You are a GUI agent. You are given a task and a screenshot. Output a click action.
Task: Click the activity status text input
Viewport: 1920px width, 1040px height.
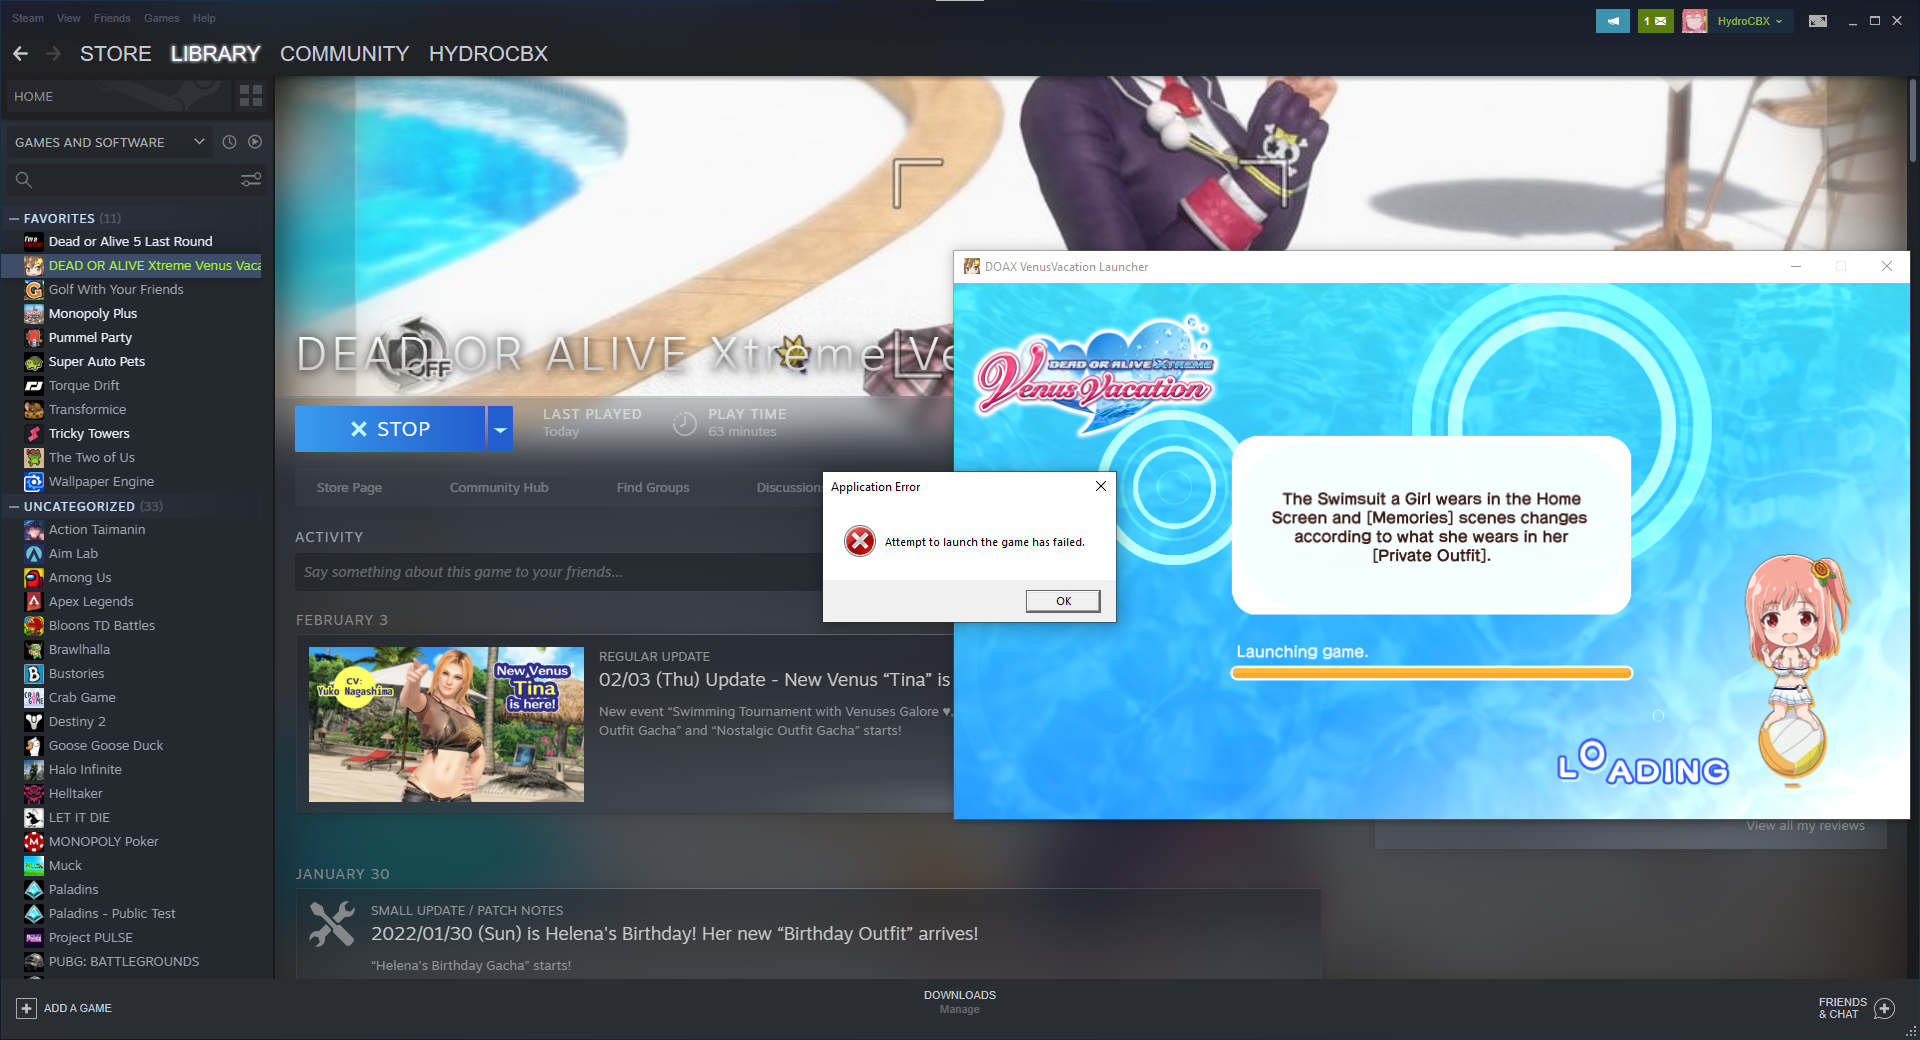pyautogui.click(x=560, y=572)
